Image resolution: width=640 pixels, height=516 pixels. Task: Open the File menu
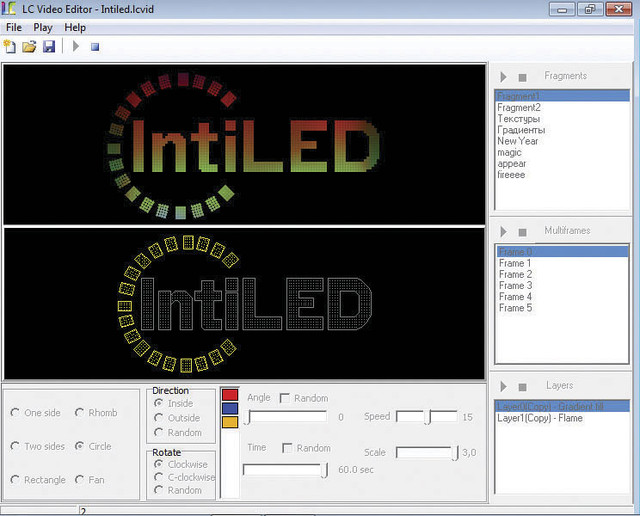(x=14, y=27)
